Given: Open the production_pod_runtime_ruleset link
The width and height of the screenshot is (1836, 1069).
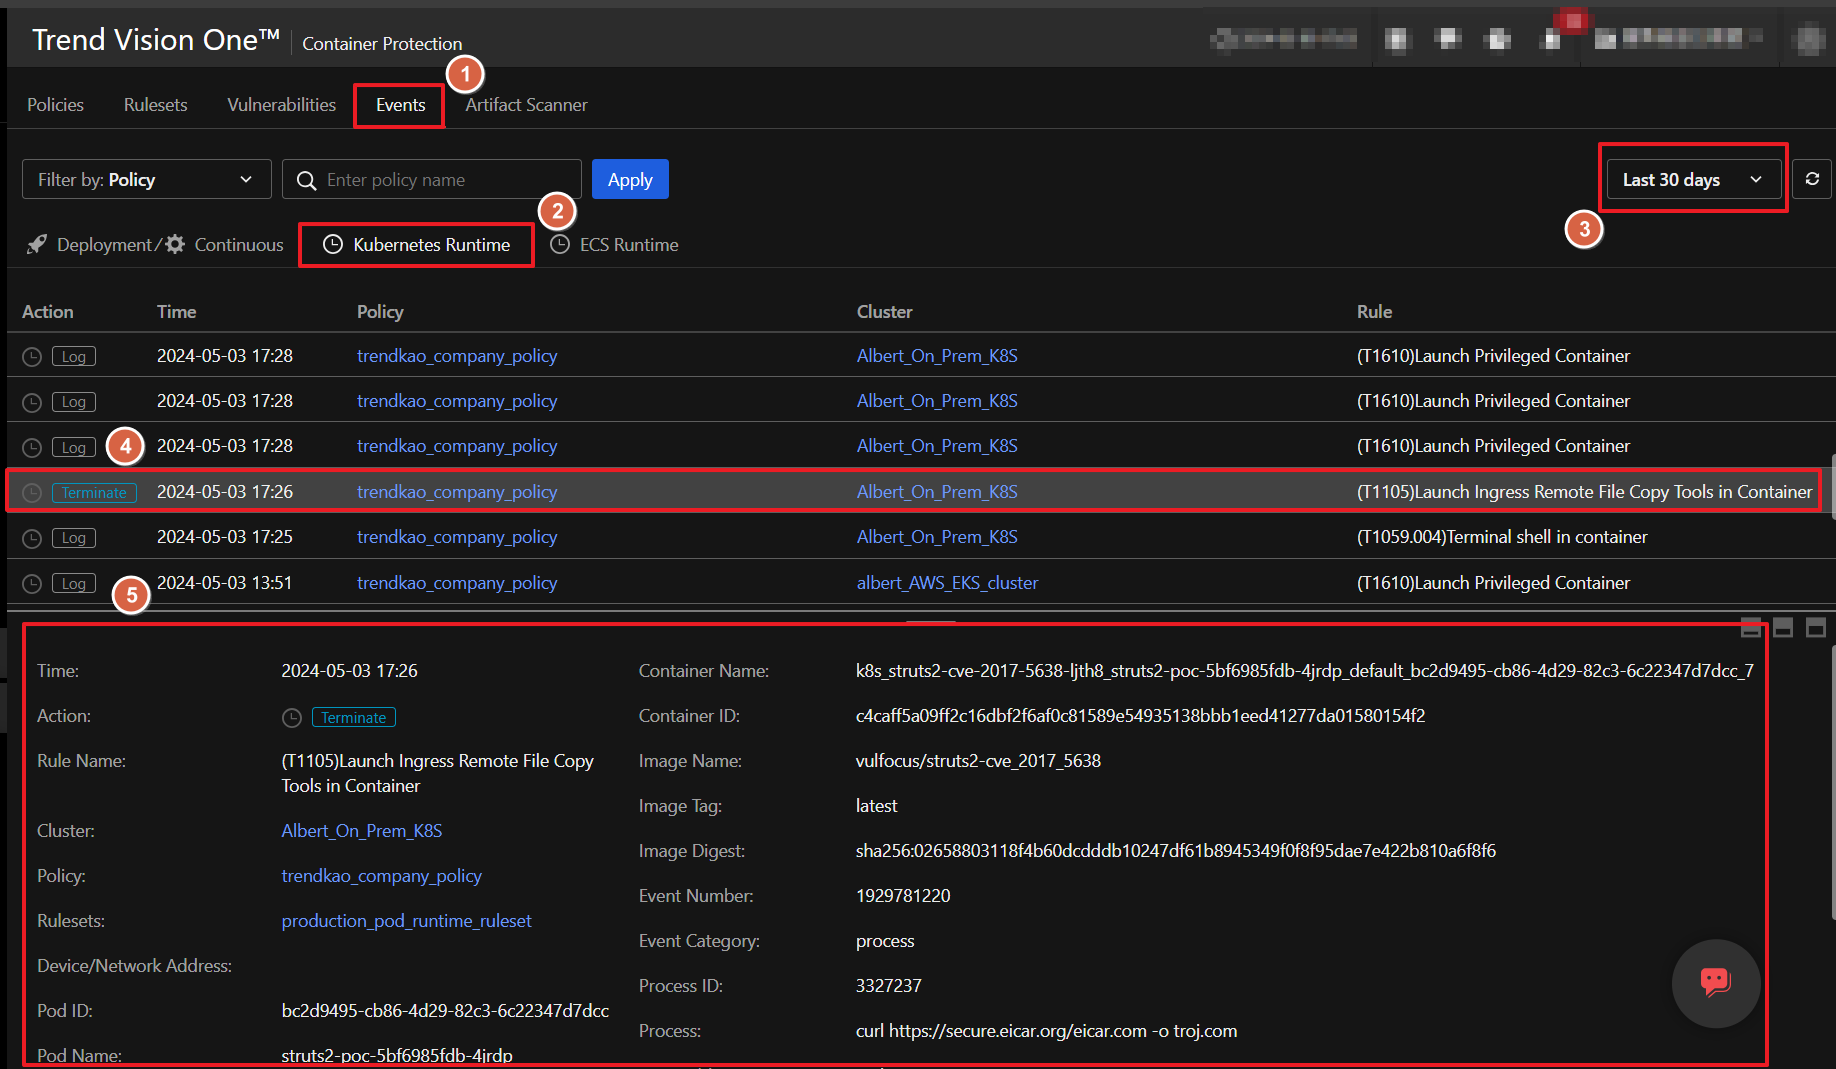Looking at the screenshot, I should click(x=406, y=921).
